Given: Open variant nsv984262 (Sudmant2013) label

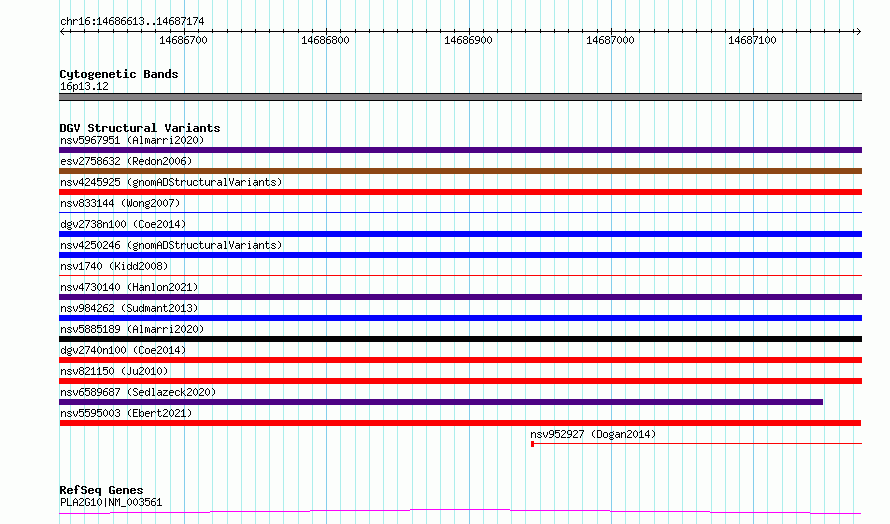Looking at the screenshot, I should coord(129,308).
